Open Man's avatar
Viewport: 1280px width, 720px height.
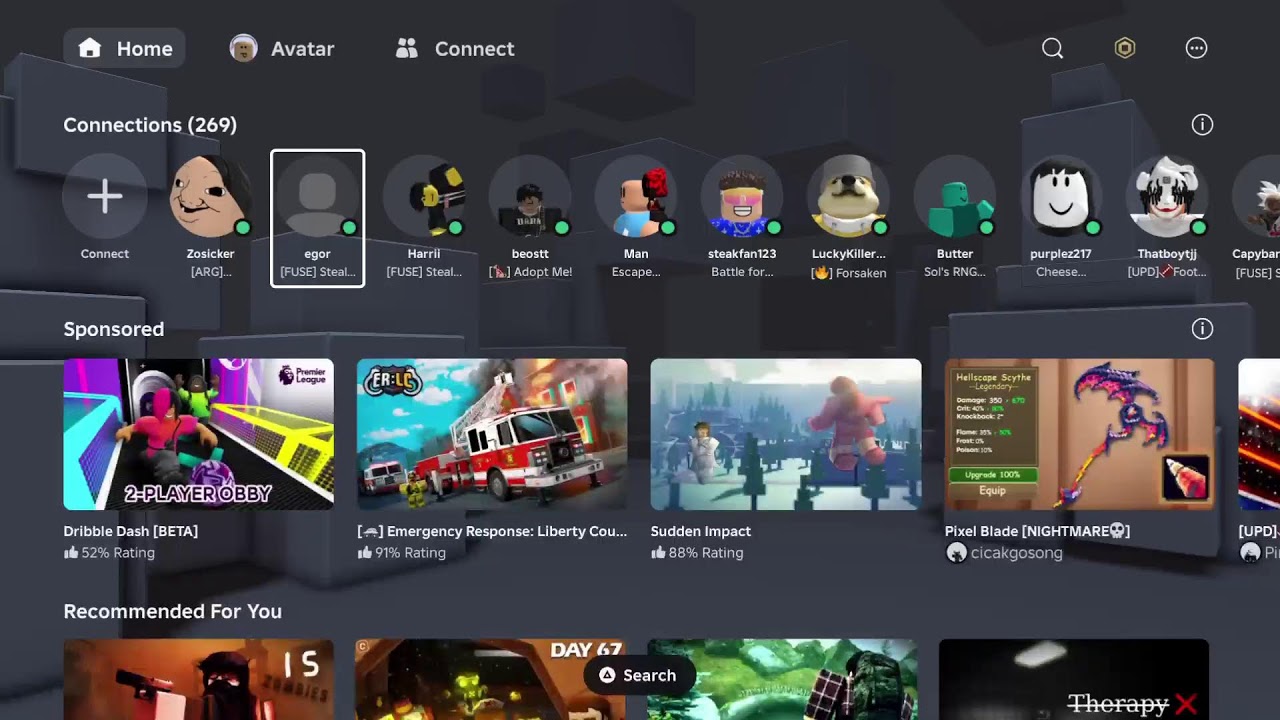tap(636, 196)
